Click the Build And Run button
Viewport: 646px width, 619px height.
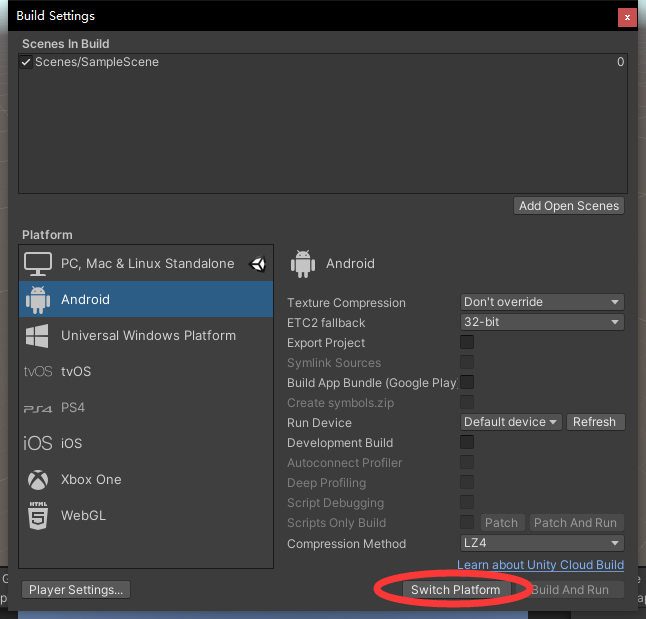tap(570, 590)
